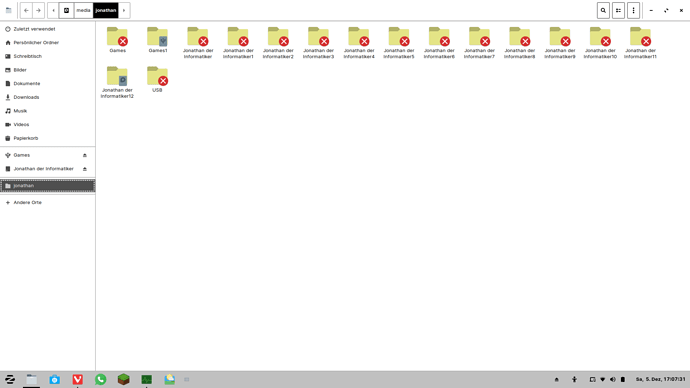
Task: Click the Files app icon in taskbar
Action: click(32, 379)
